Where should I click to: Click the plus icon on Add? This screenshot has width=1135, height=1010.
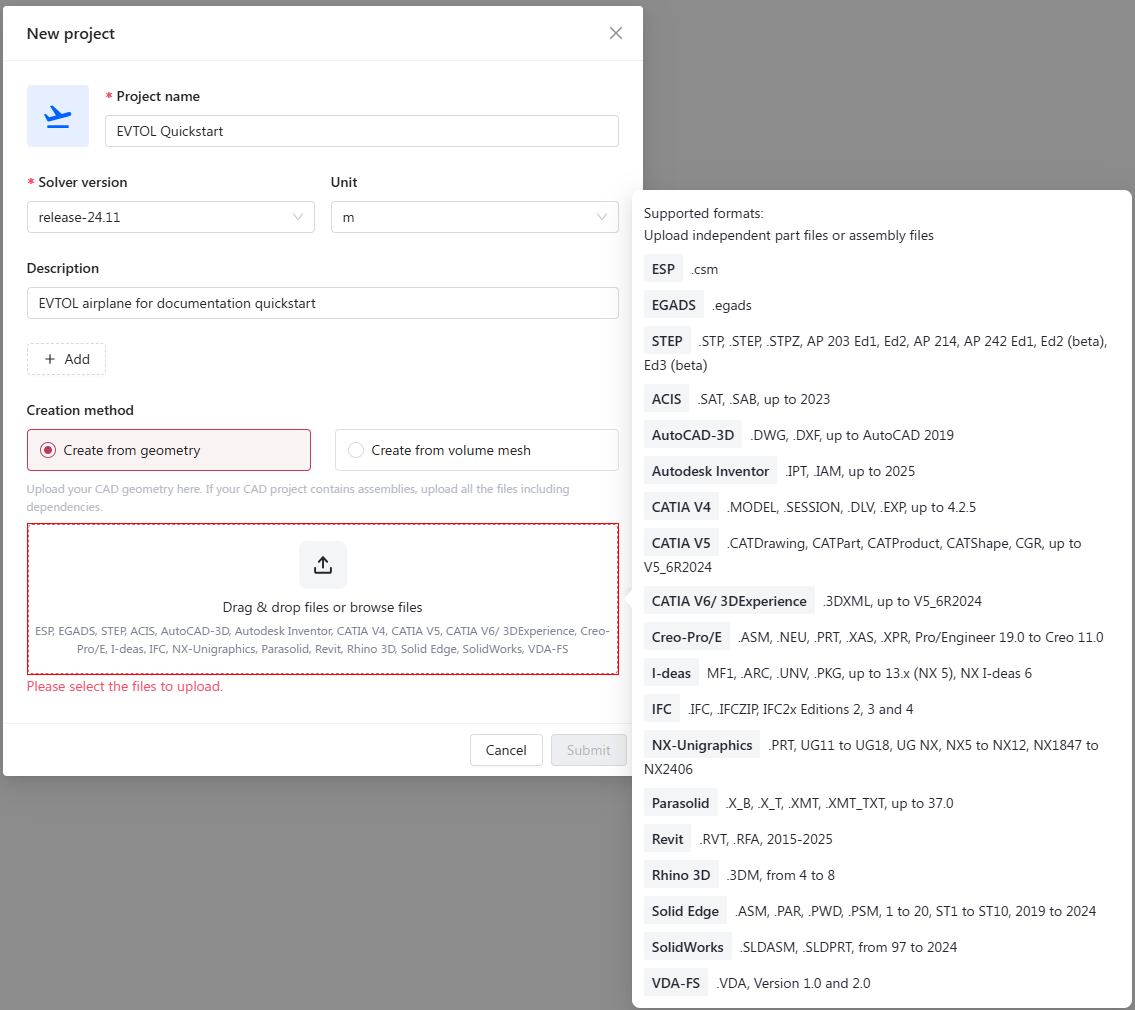tap(50, 359)
